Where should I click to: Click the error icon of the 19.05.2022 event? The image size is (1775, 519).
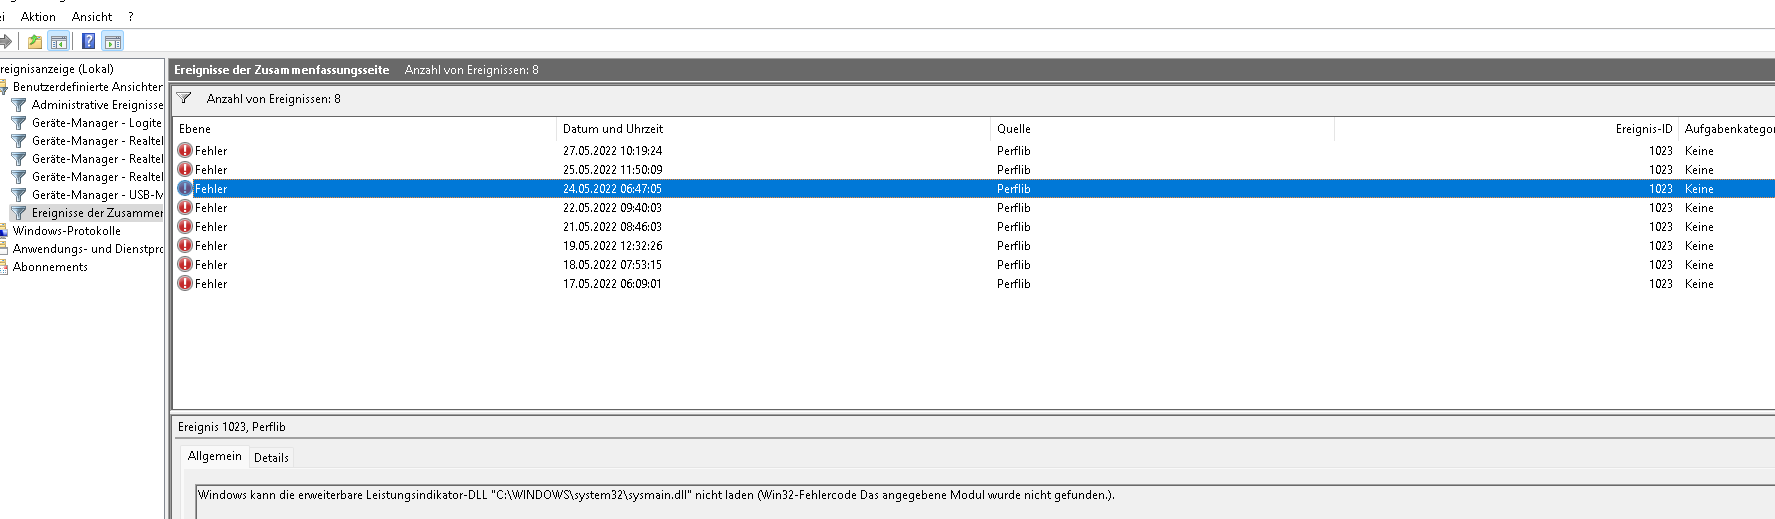[185, 245]
